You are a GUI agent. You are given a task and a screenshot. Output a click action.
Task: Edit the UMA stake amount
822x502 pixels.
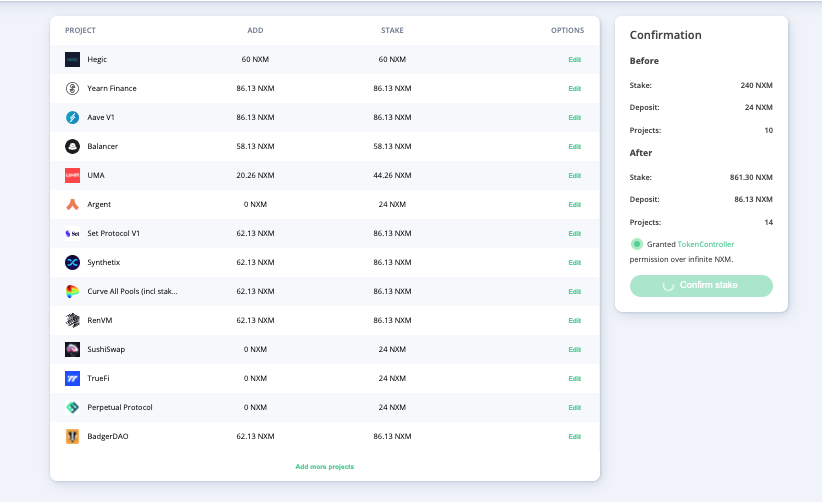(x=575, y=176)
